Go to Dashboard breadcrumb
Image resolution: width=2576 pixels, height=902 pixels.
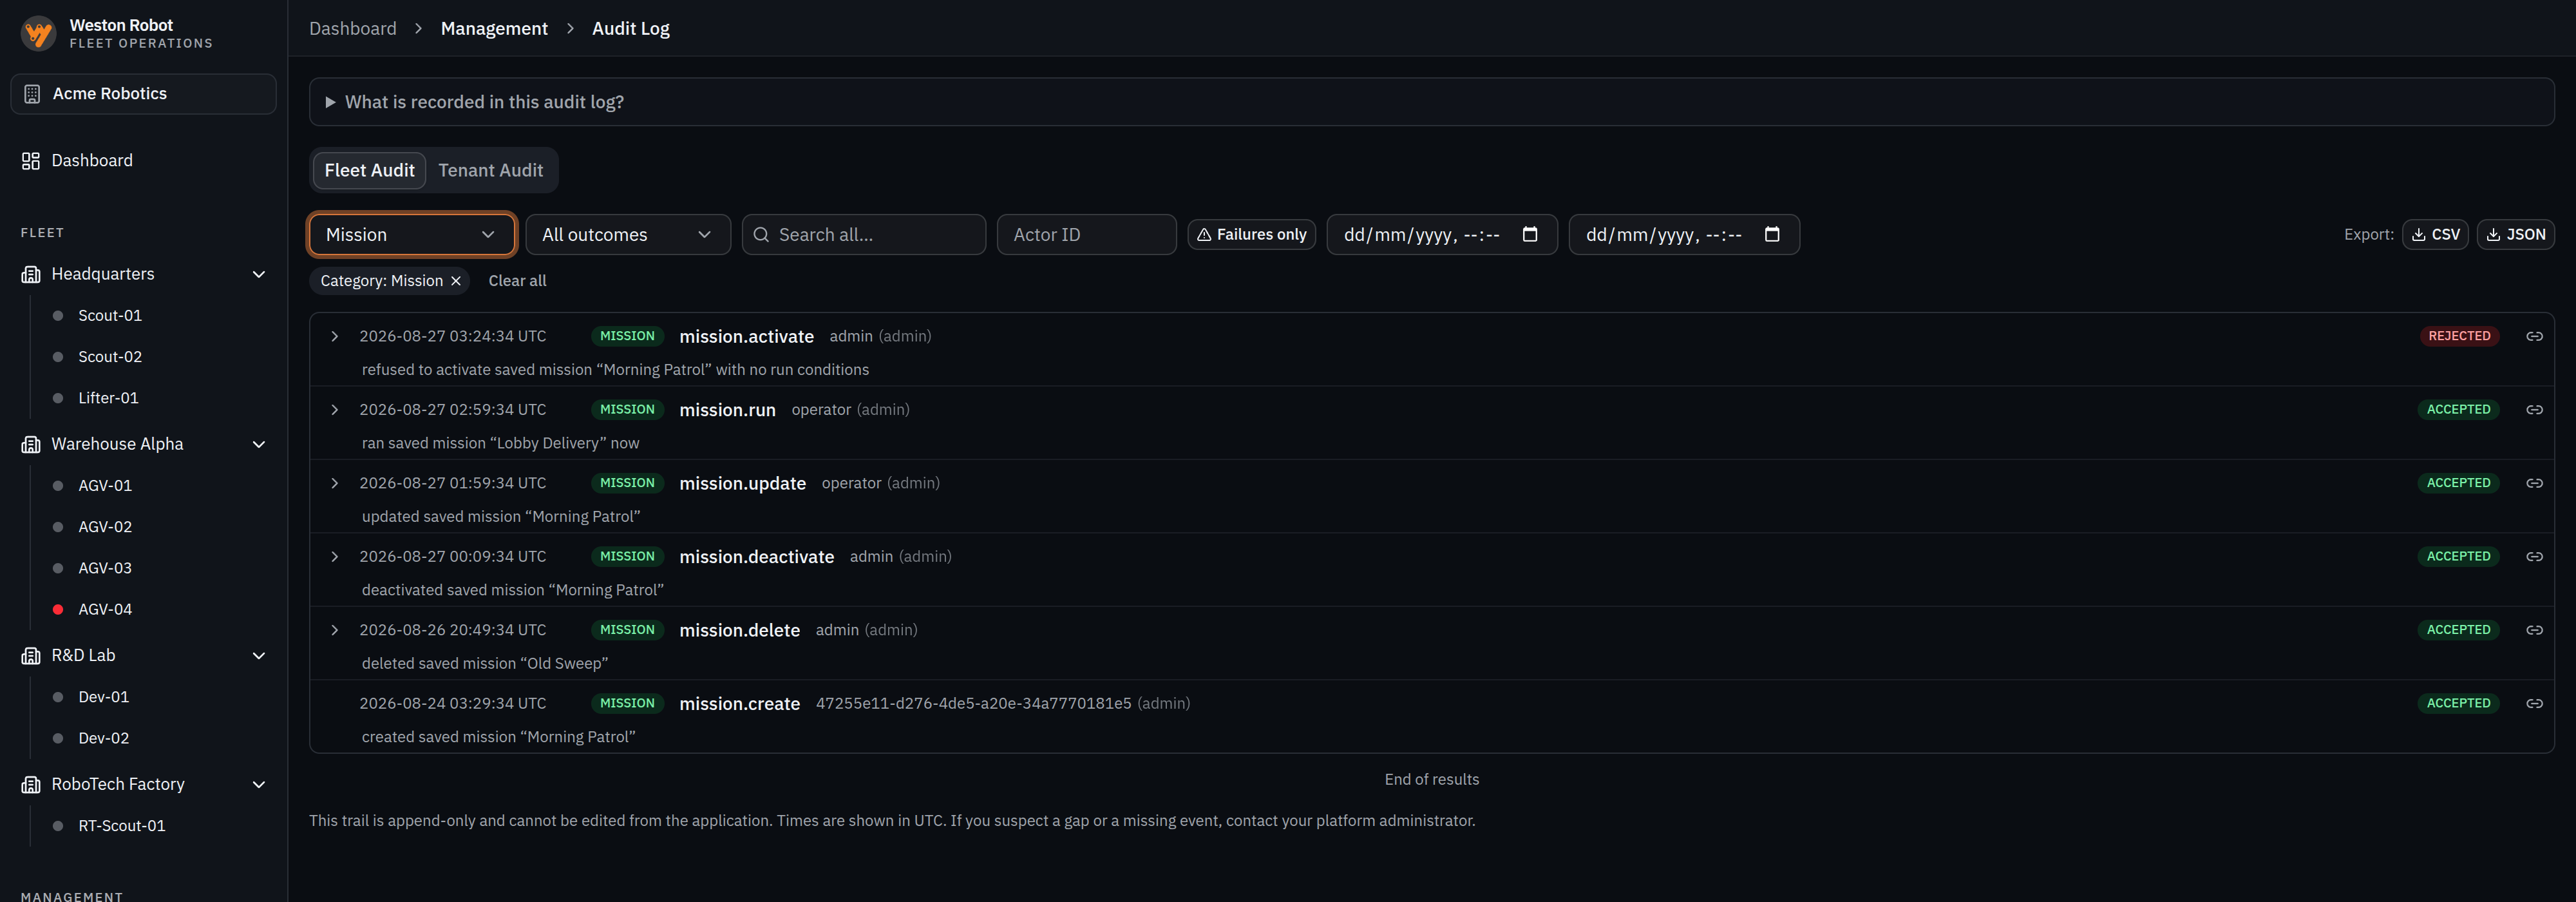coord(353,29)
